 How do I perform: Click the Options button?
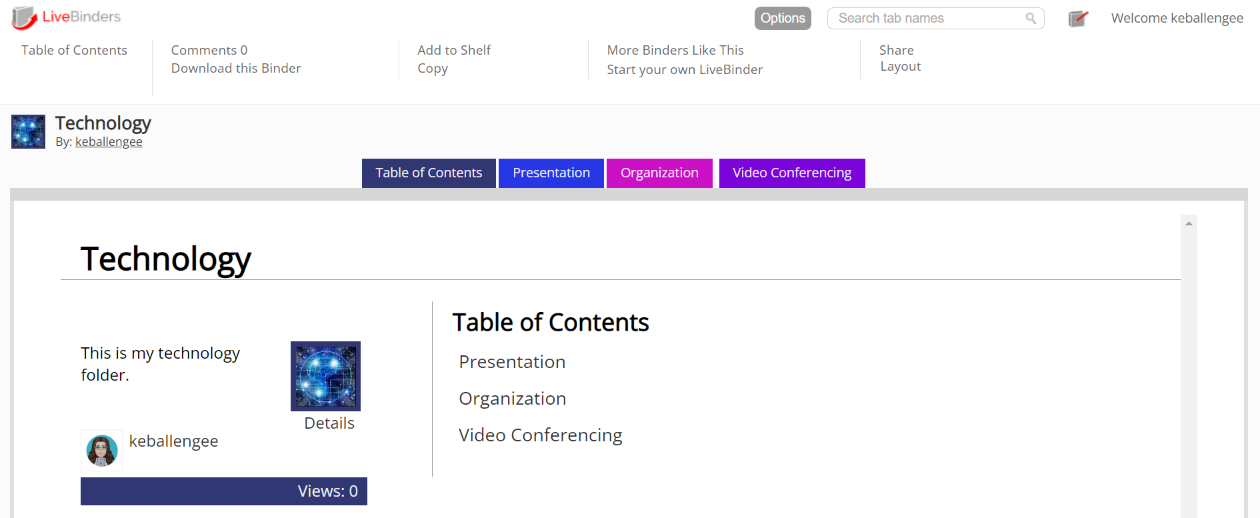point(783,18)
